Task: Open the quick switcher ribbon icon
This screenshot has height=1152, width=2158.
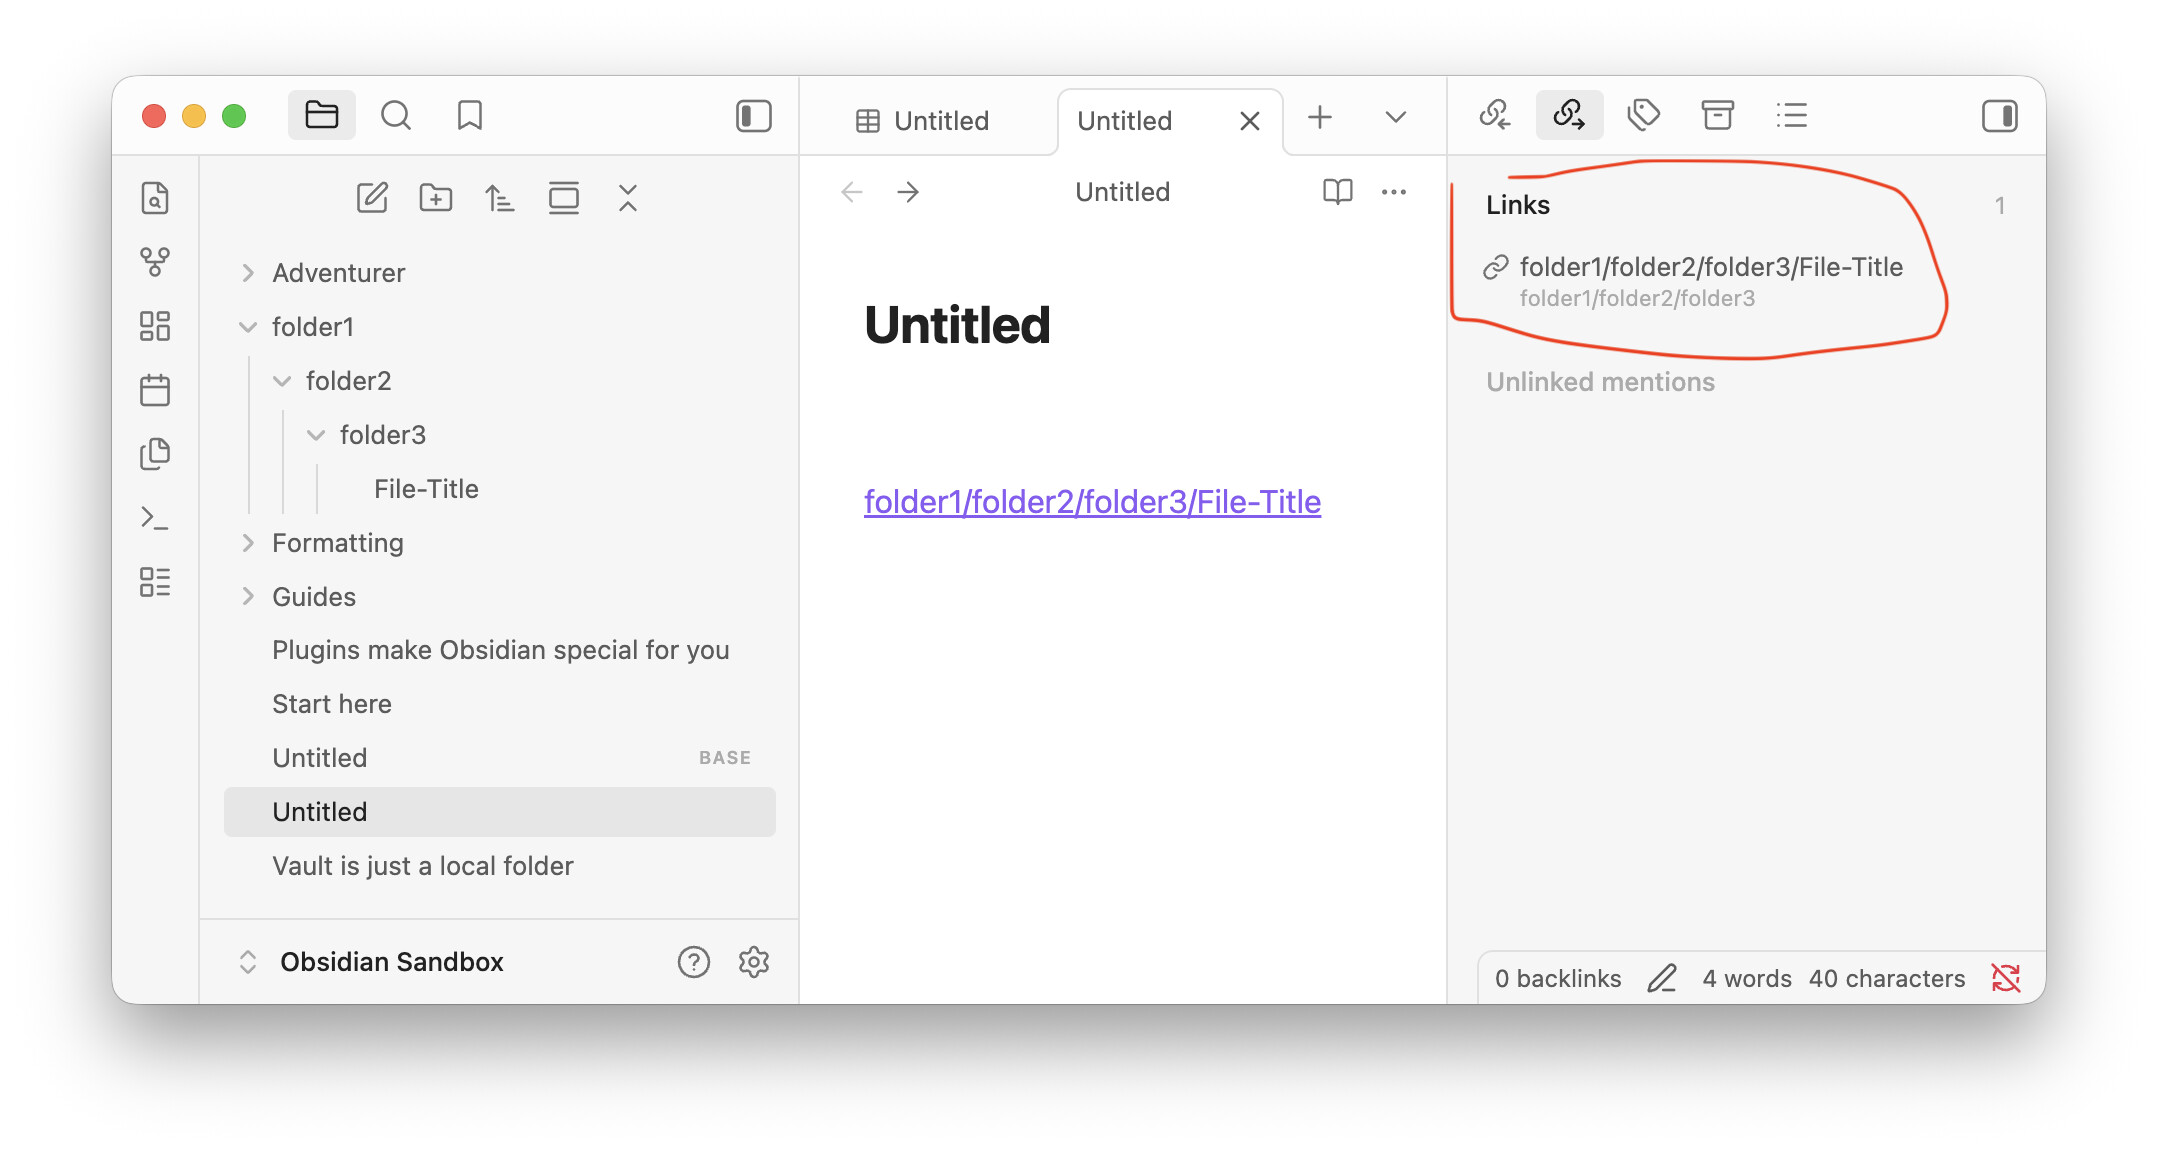Action: click(x=155, y=198)
